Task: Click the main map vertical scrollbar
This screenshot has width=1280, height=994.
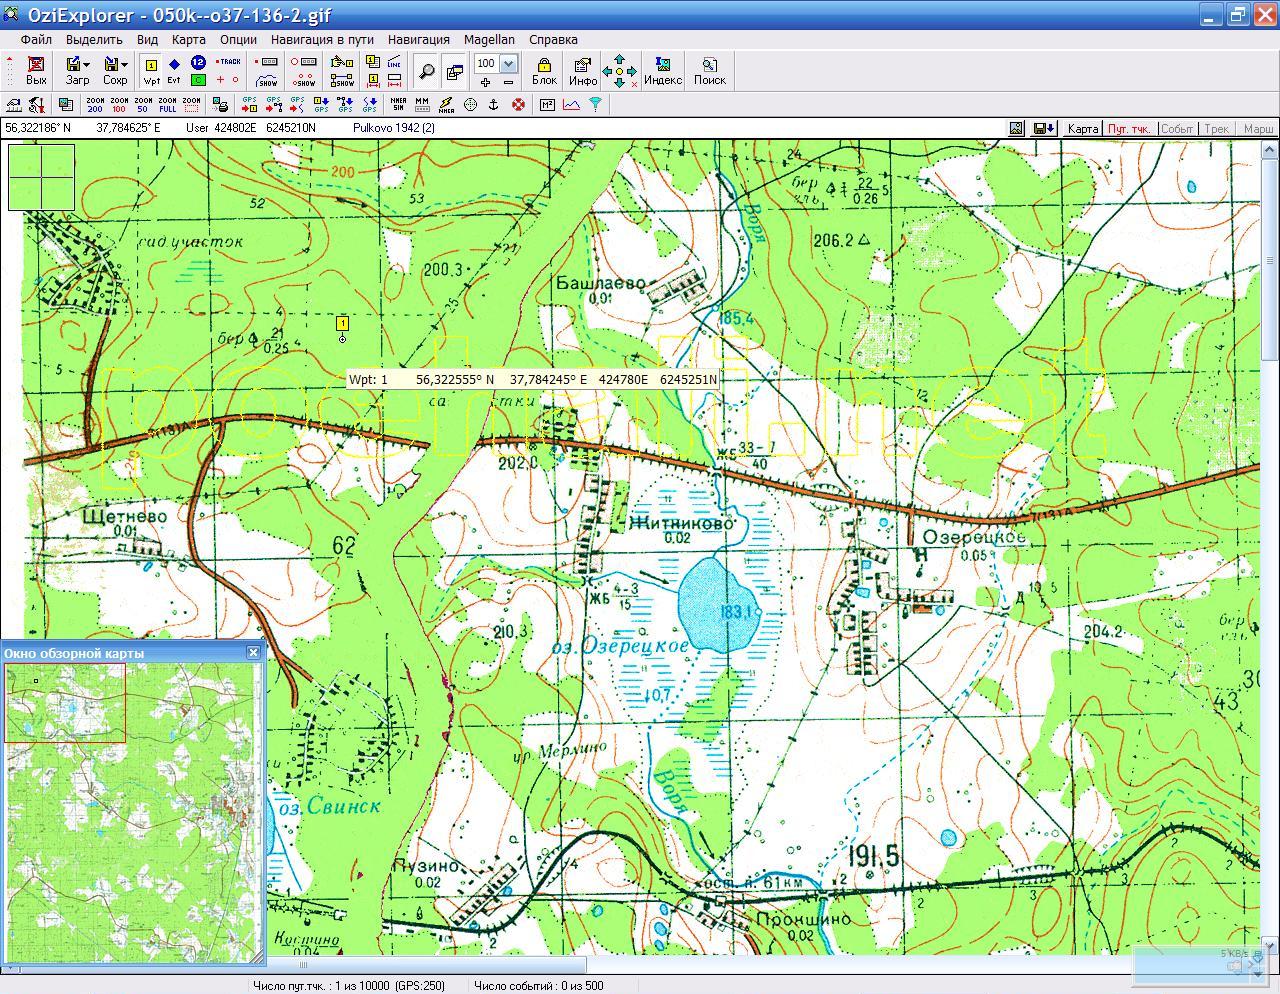Action: click(x=1271, y=546)
